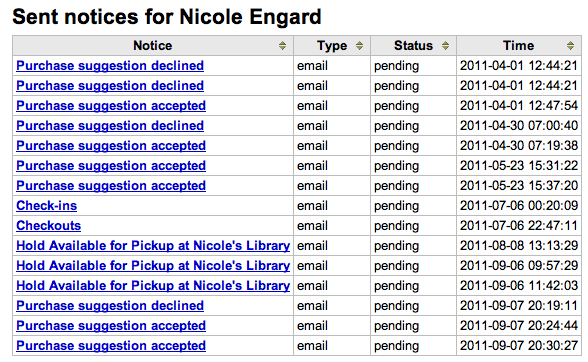Open Hold Available notice from 2011-08-08
Screen dimensions: 588x362
153,246
